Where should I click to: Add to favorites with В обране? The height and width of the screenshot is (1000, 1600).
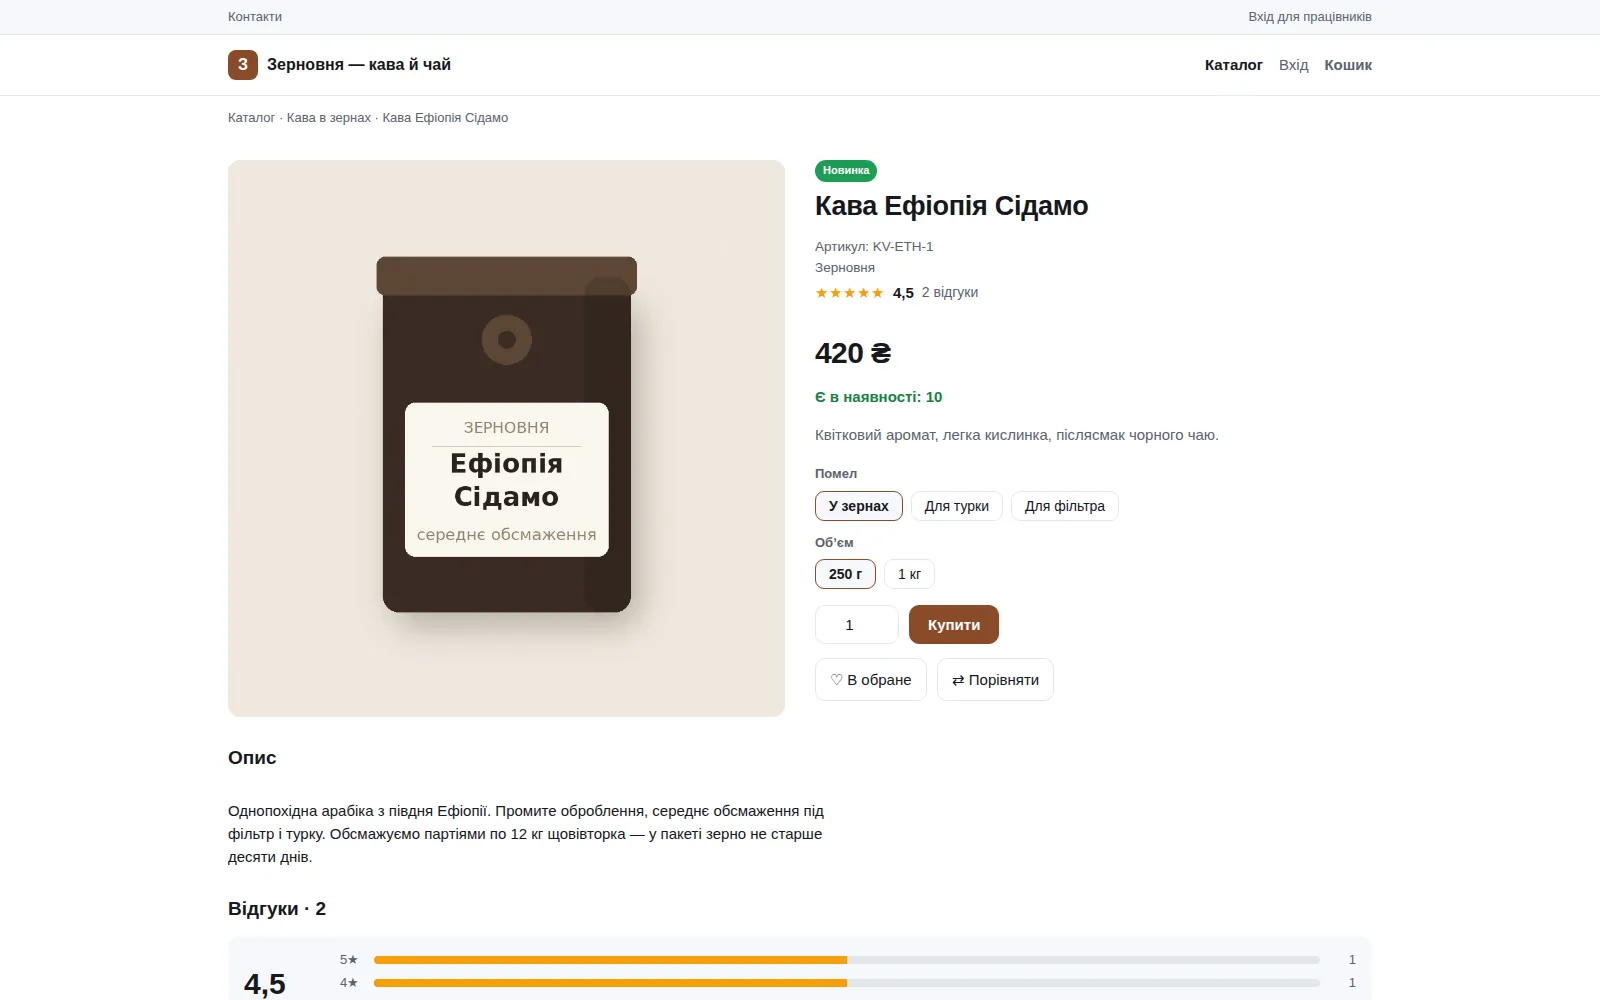click(x=871, y=680)
